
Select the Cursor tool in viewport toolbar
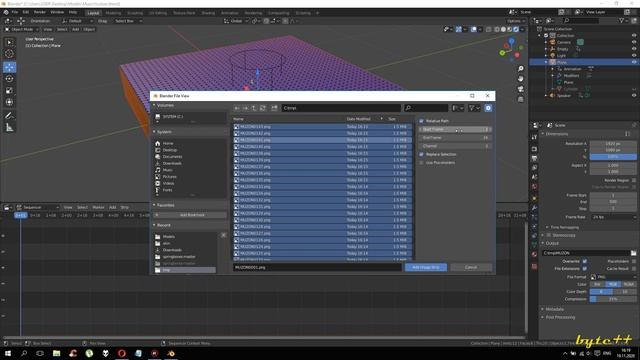(x=9, y=54)
